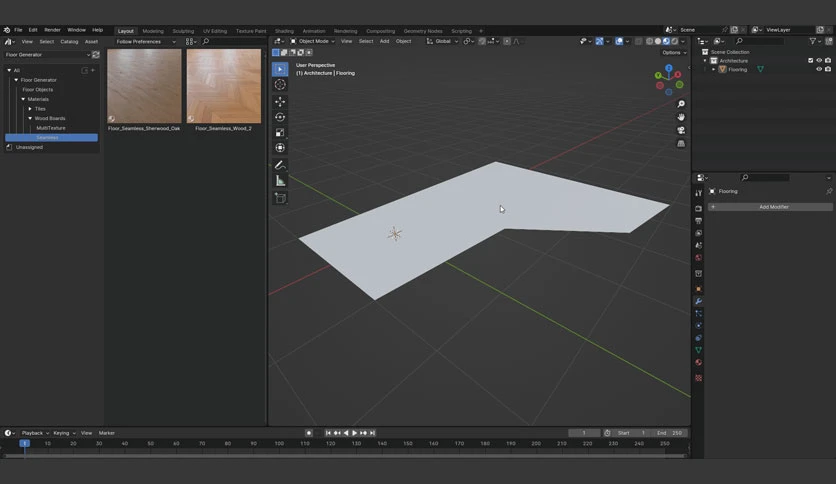
Task: Jump to the timeline start frame
Action: pos(328,433)
